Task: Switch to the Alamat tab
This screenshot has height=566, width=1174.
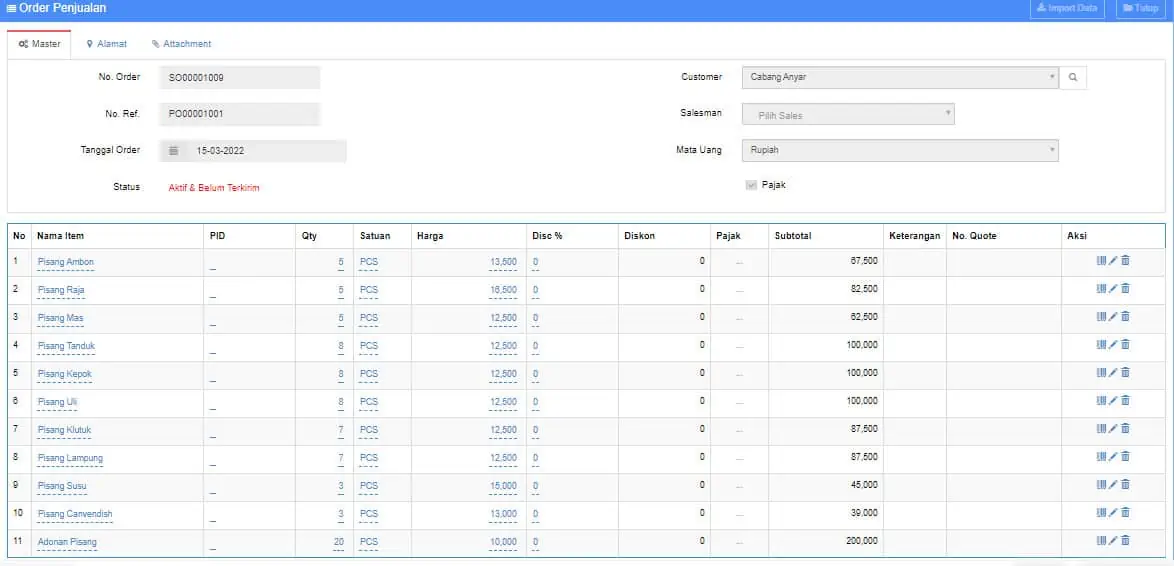Action: click(x=106, y=44)
